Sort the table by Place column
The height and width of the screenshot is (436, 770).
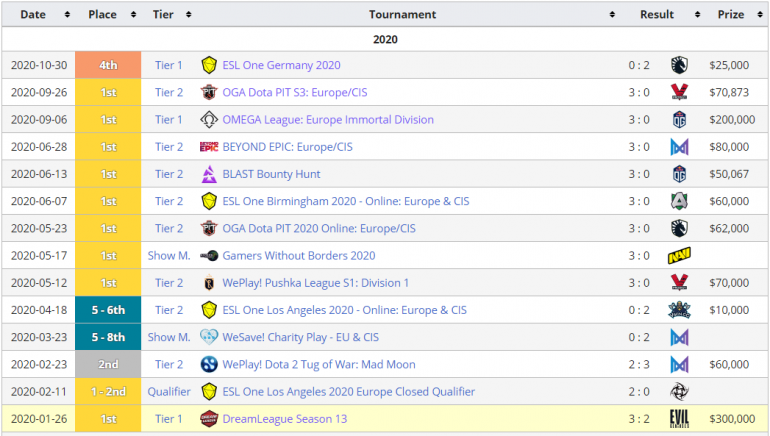(108, 15)
